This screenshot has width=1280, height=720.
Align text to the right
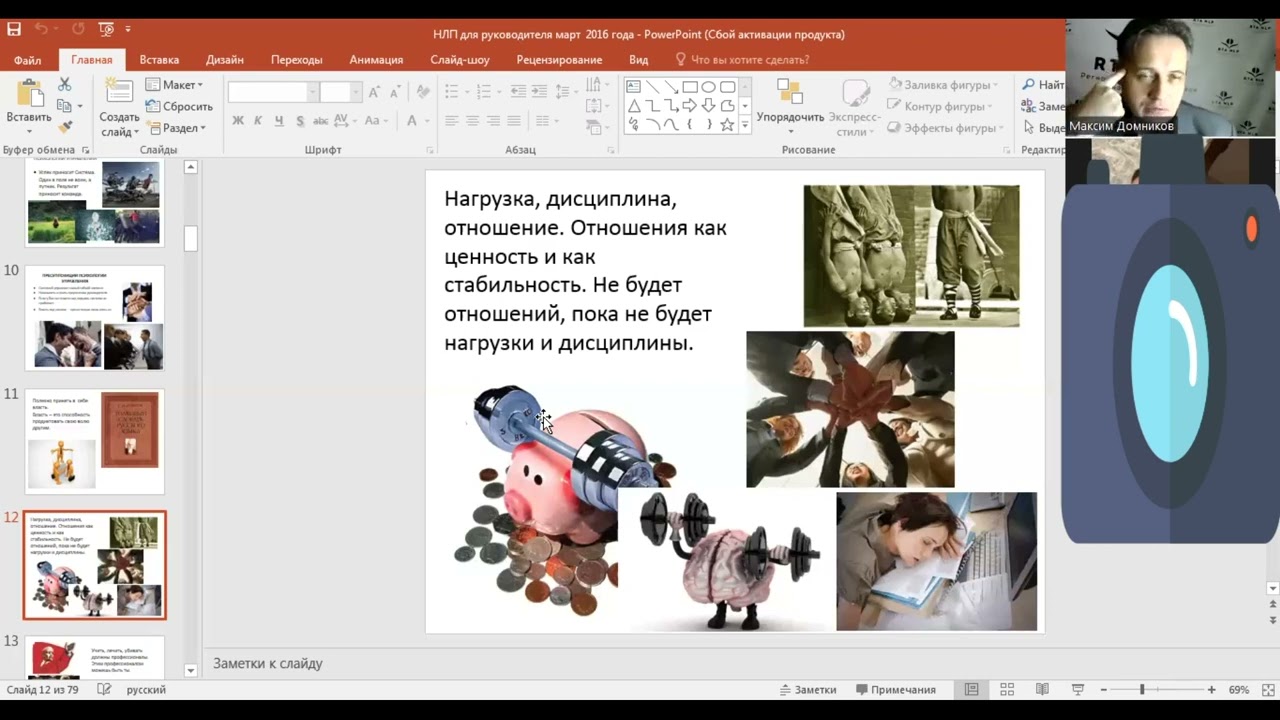point(492,121)
